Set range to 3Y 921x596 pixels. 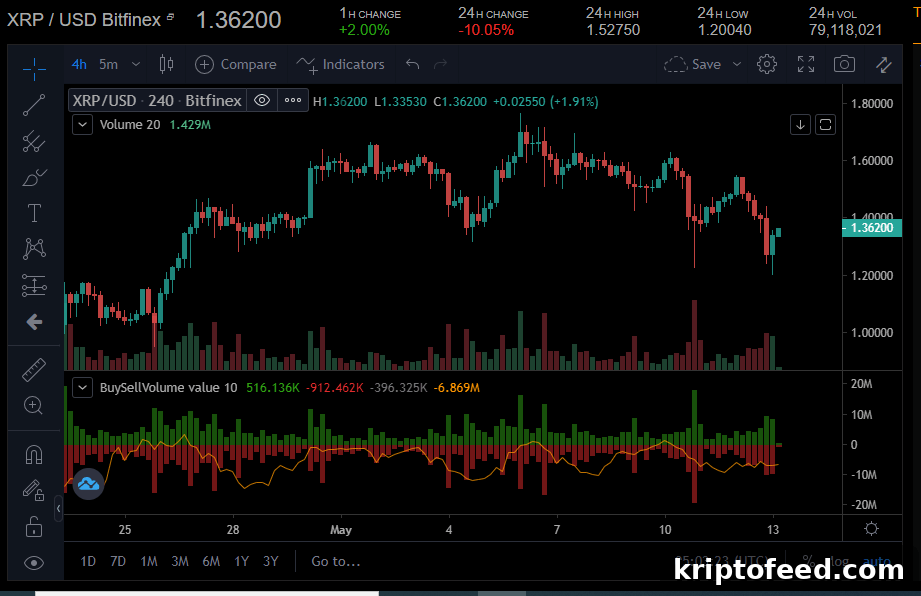pyautogui.click(x=271, y=561)
